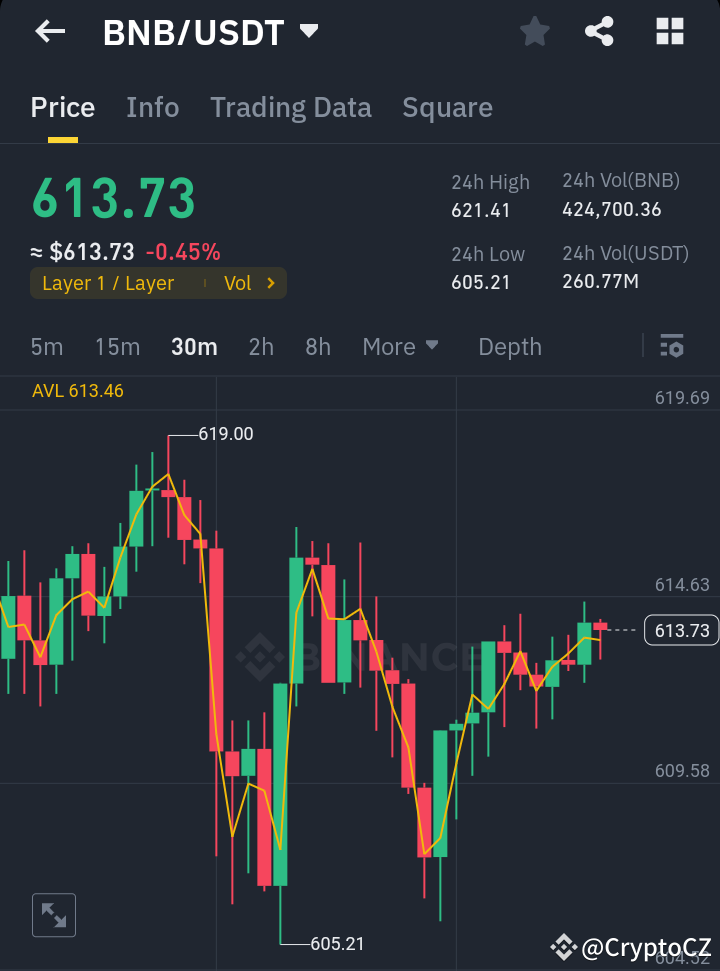Click the Binance logo beside @CryptoCZ
The height and width of the screenshot is (971, 720).
[563, 945]
